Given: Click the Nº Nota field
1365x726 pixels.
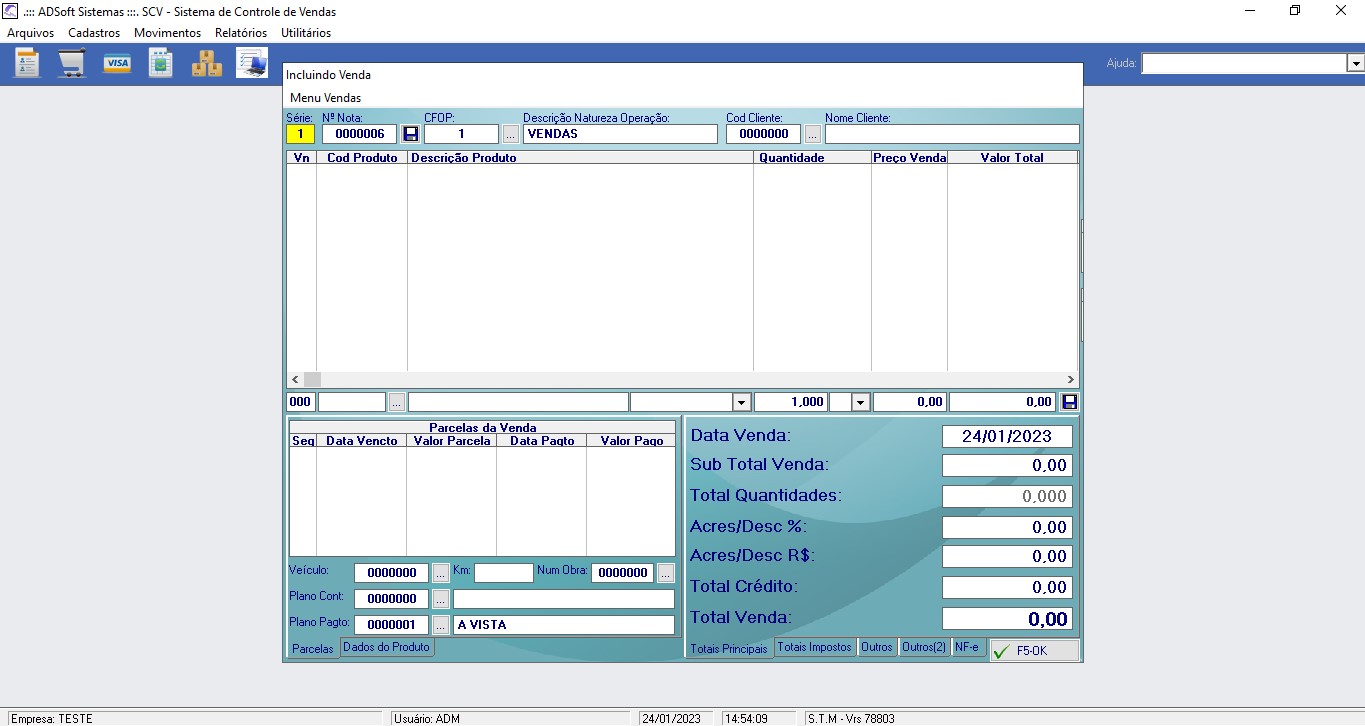Looking at the screenshot, I should coord(360,134).
